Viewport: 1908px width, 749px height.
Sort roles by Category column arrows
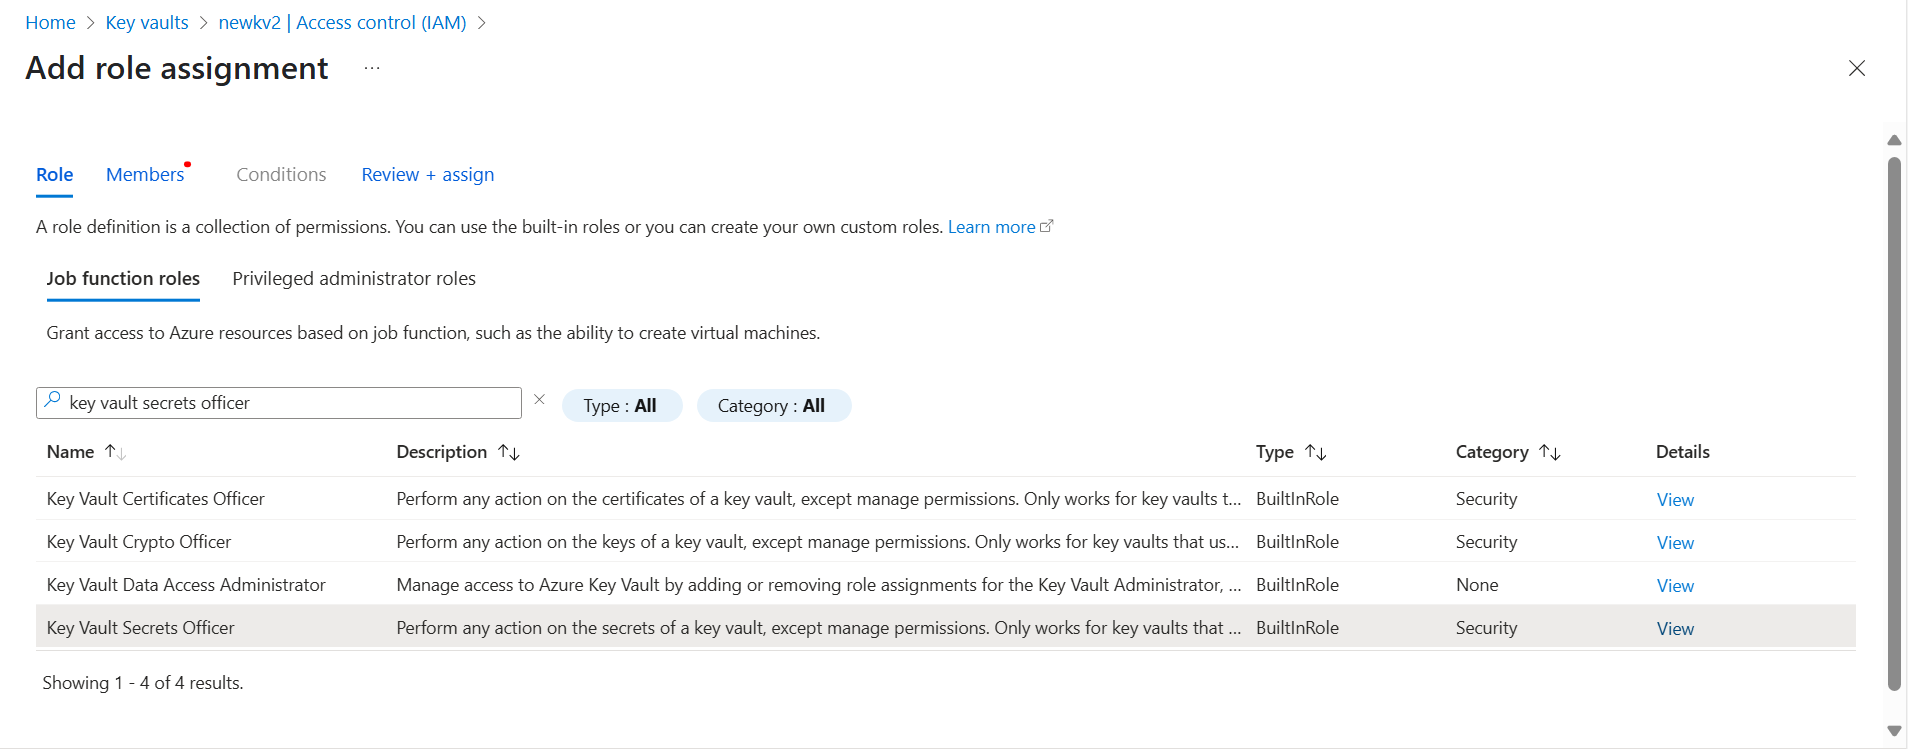click(x=1550, y=452)
